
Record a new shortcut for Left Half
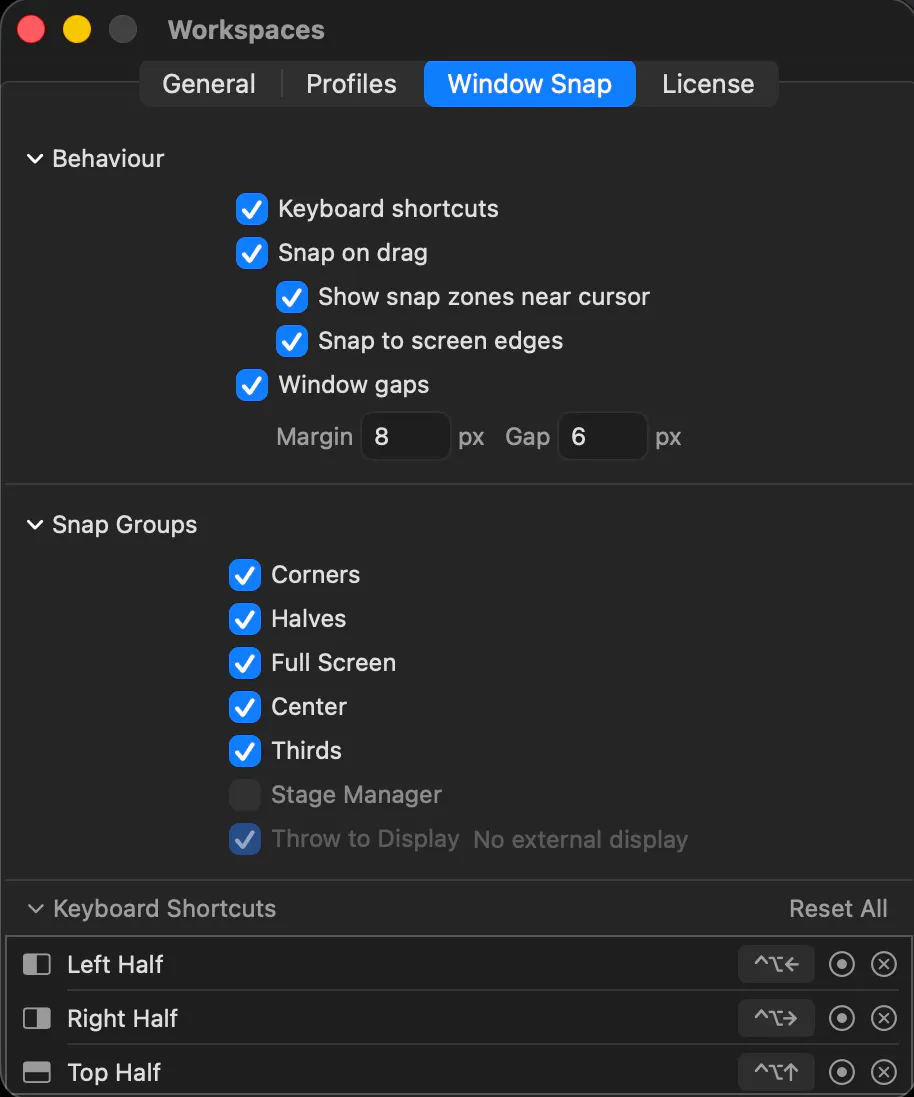pyautogui.click(x=842, y=964)
